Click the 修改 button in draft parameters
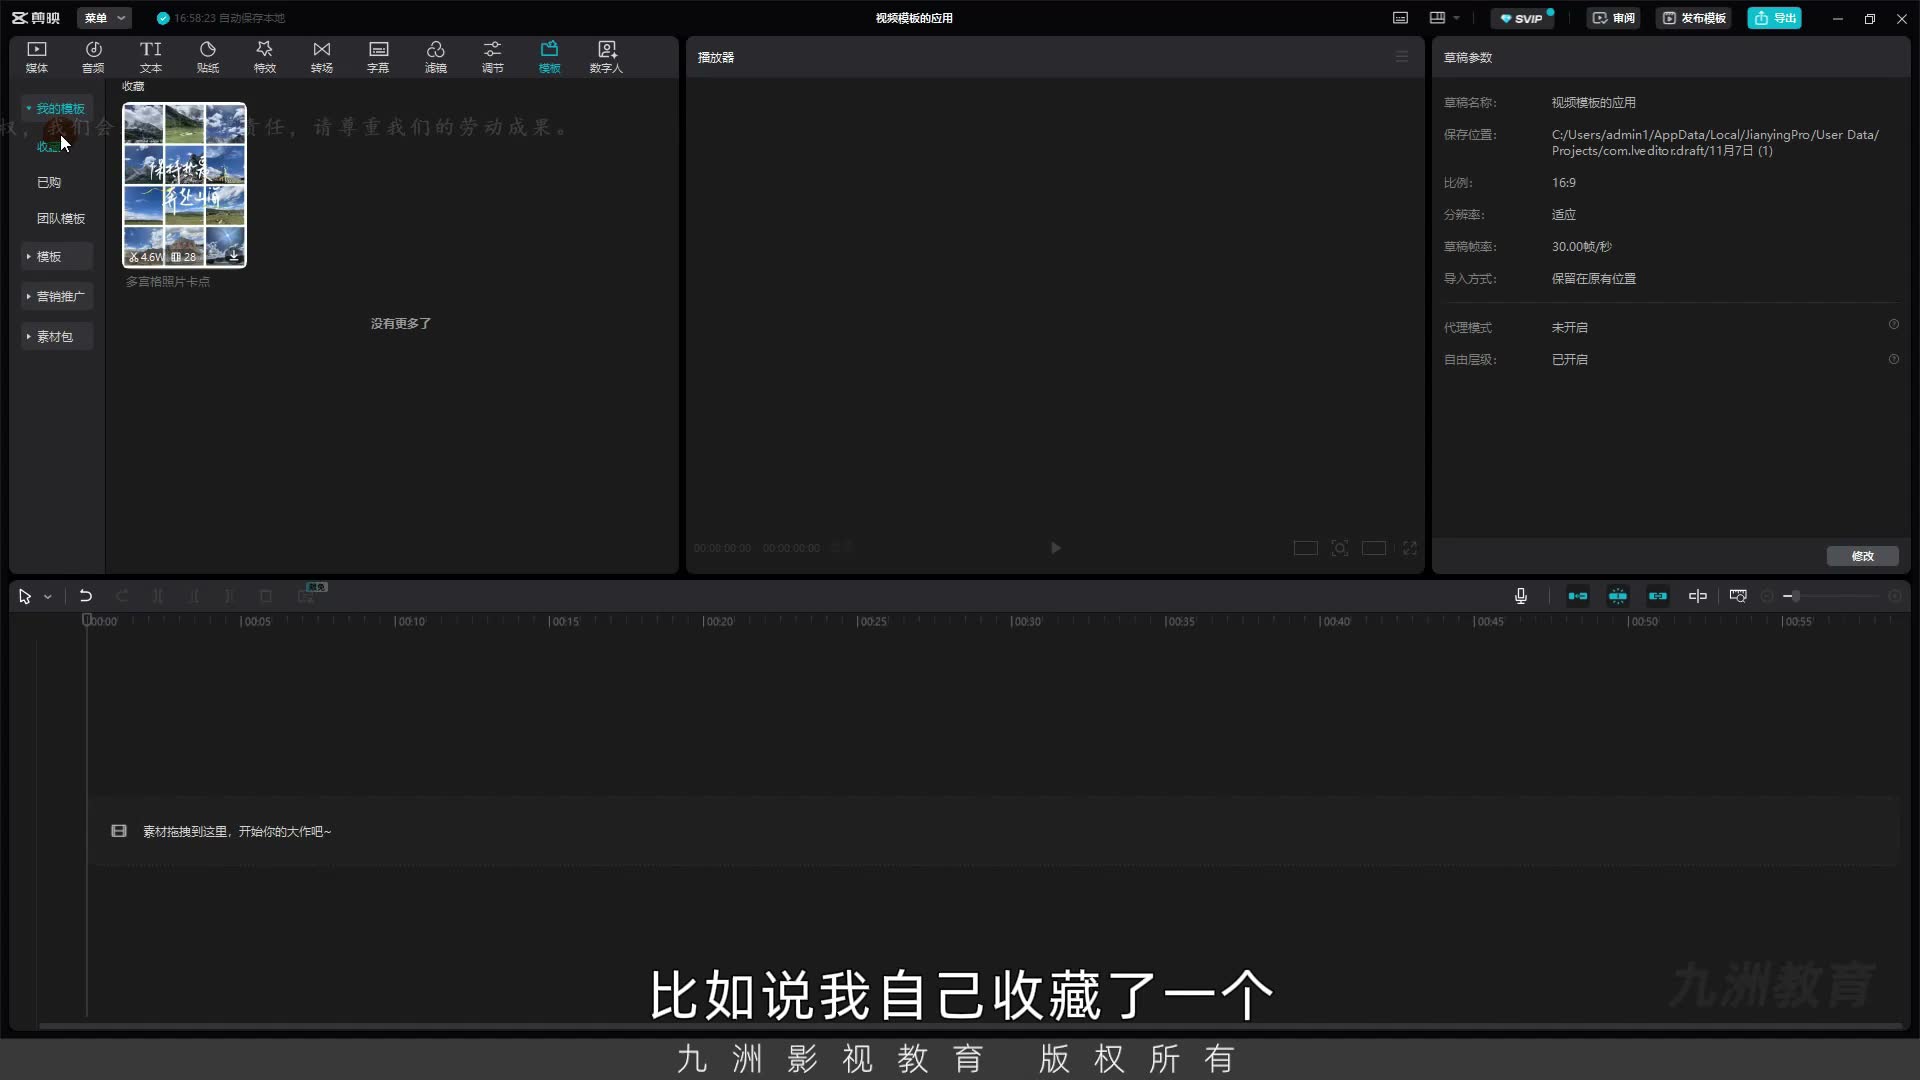The width and height of the screenshot is (1920, 1080). [1862, 556]
